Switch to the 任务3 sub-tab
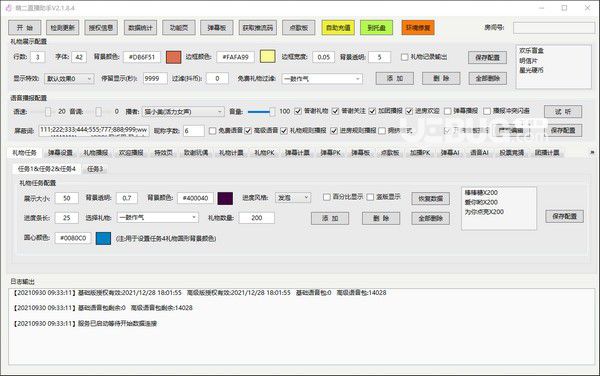 [x=95, y=169]
